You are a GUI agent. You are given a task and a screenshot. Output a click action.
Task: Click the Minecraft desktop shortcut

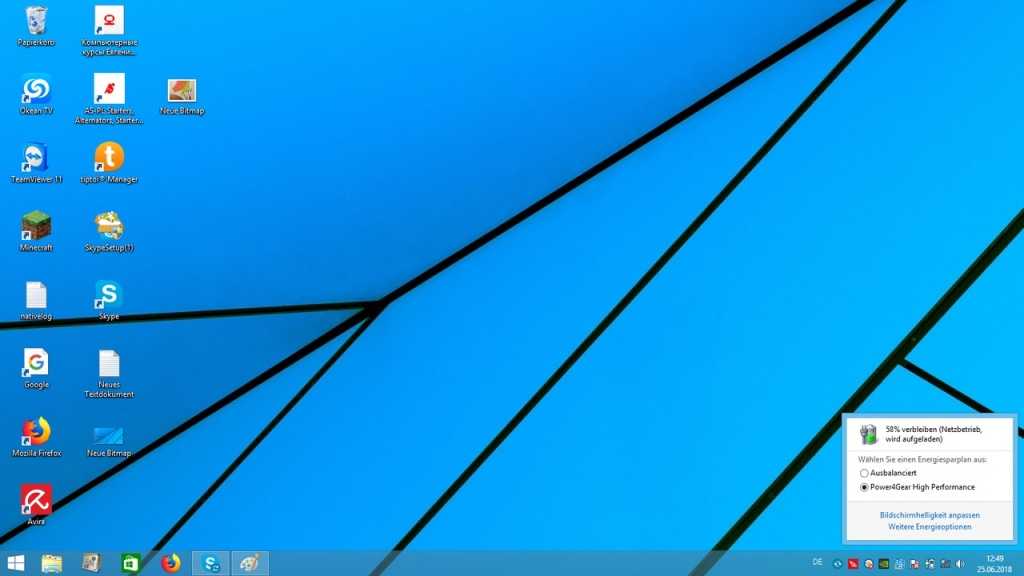pyautogui.click(x=36, y=226)
